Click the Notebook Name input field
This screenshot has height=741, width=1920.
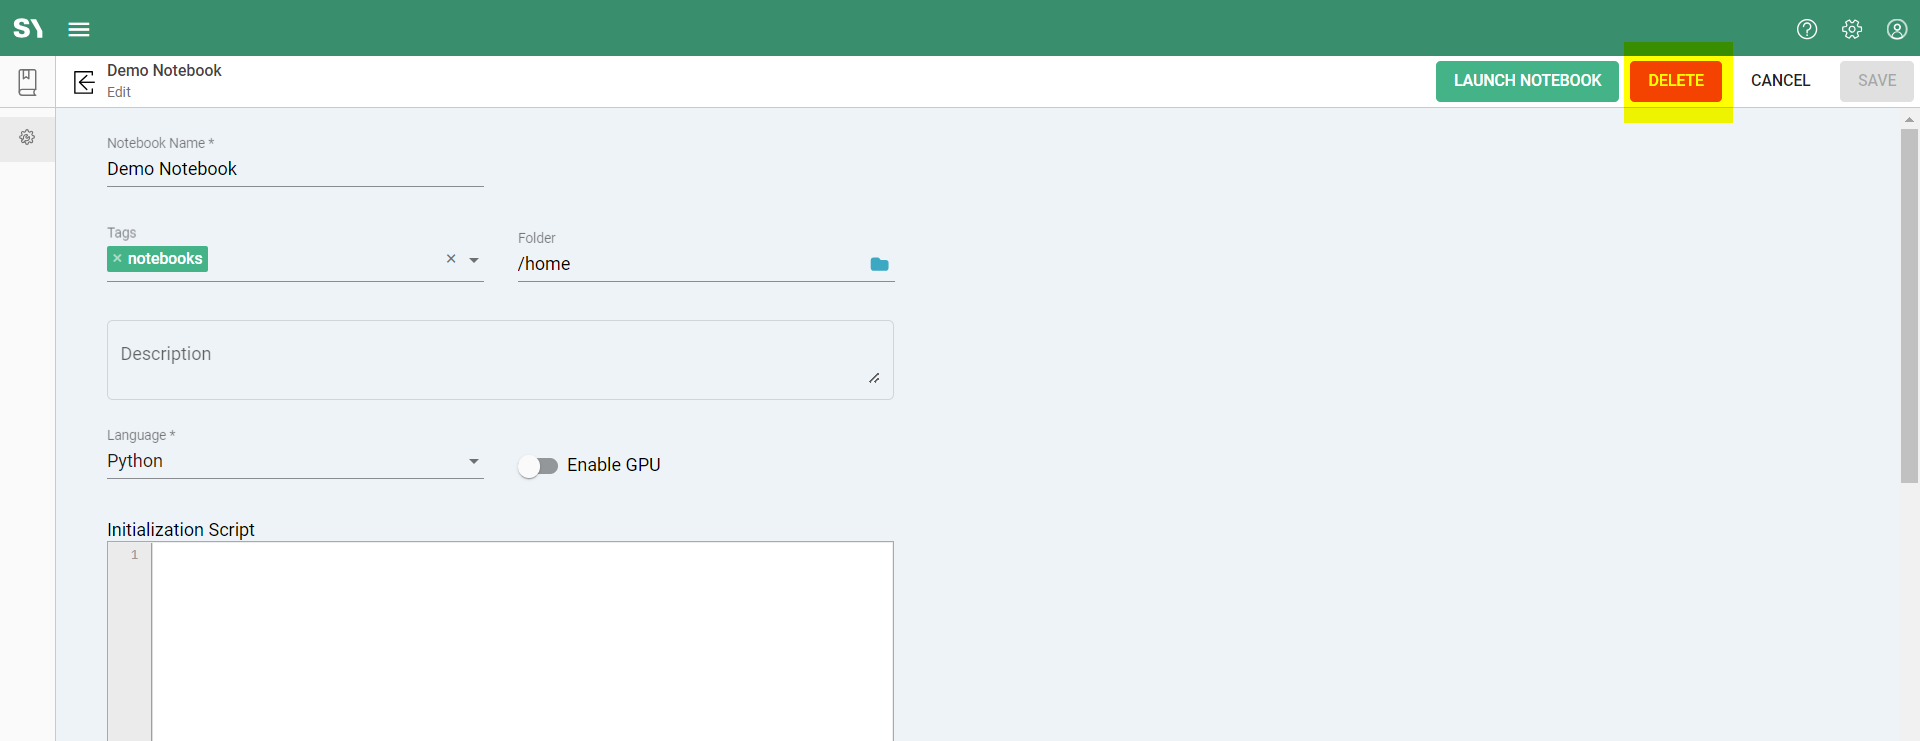[294, 169]
